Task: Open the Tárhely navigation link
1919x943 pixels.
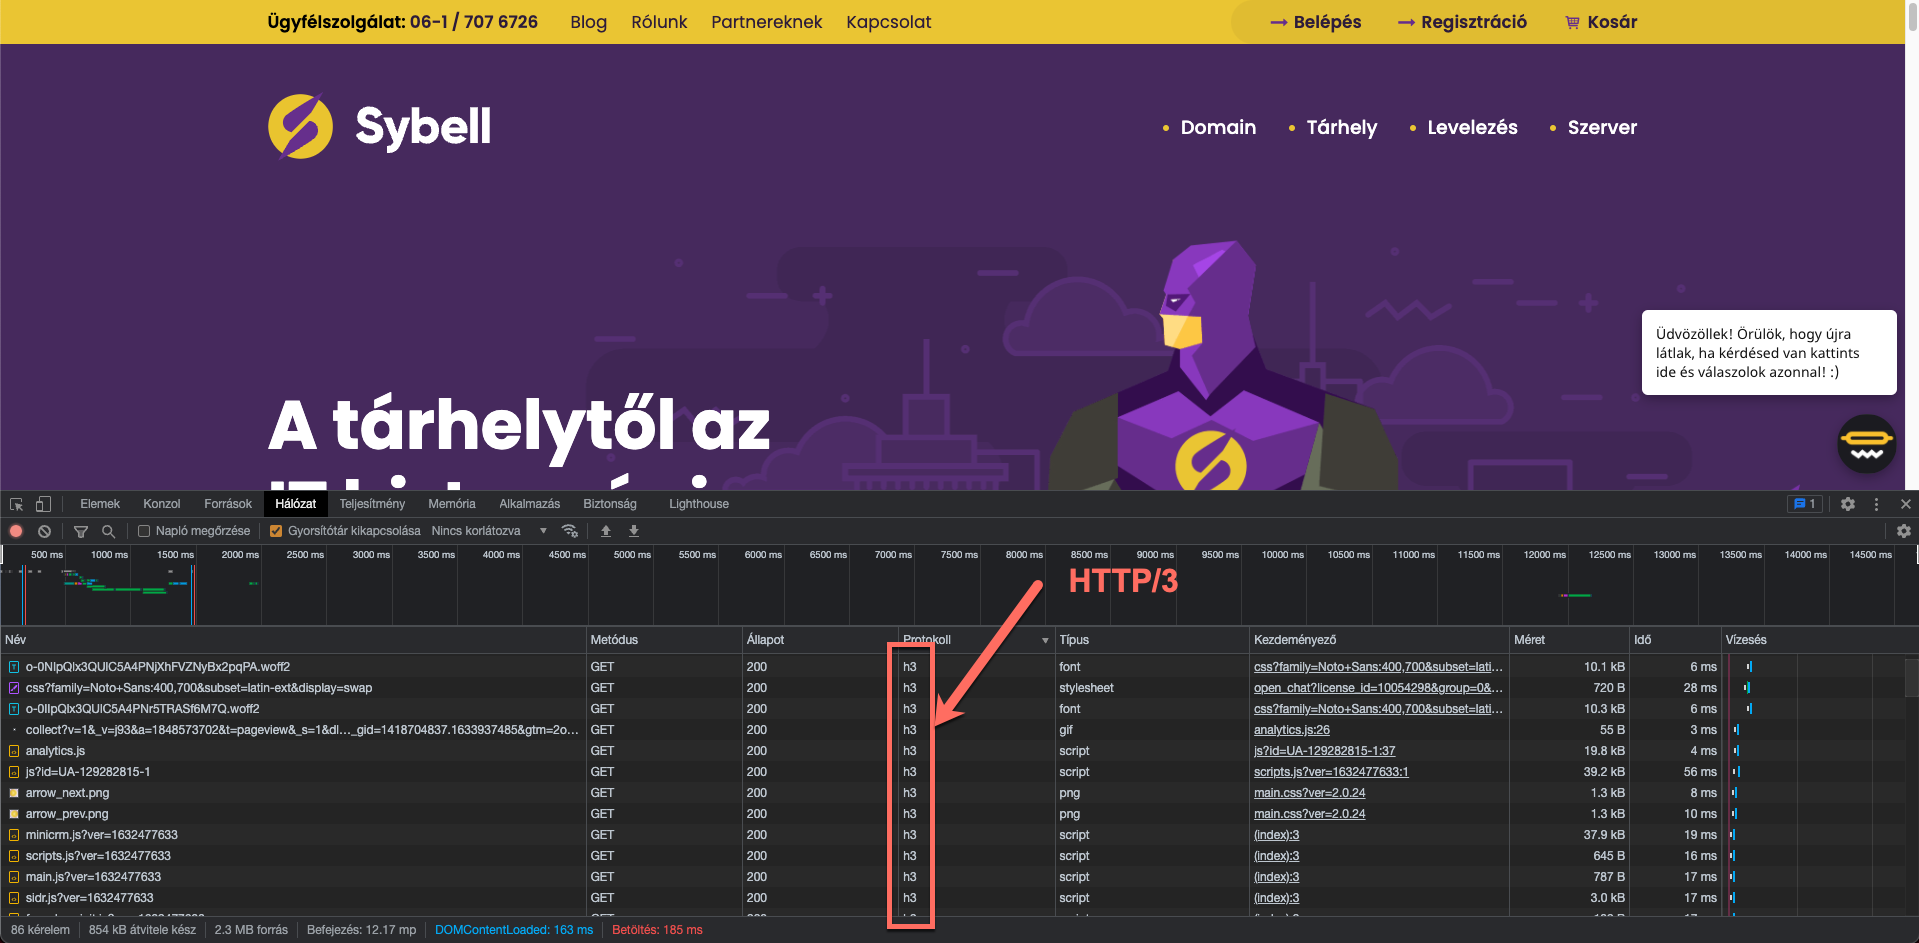Action: click(1341, 127)
